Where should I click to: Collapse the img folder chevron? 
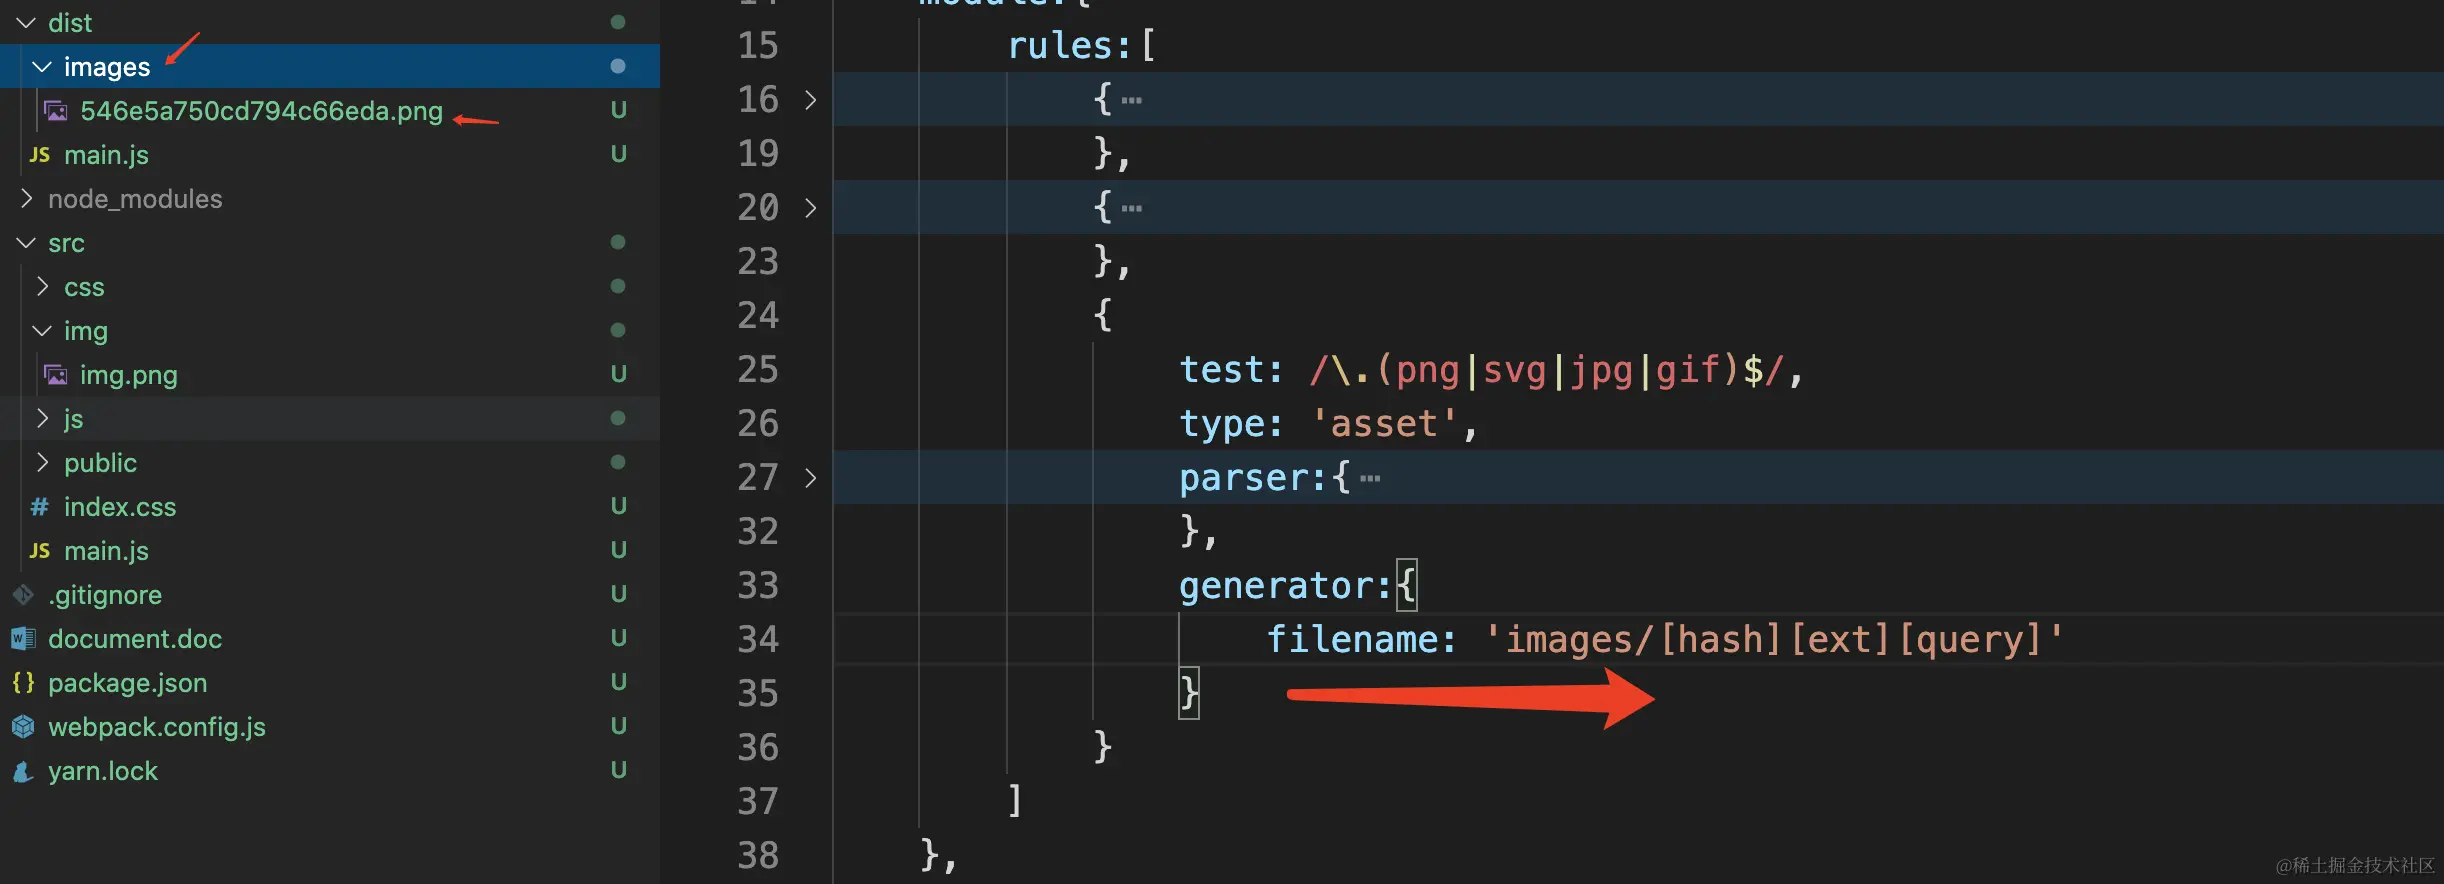coord(42,330)
